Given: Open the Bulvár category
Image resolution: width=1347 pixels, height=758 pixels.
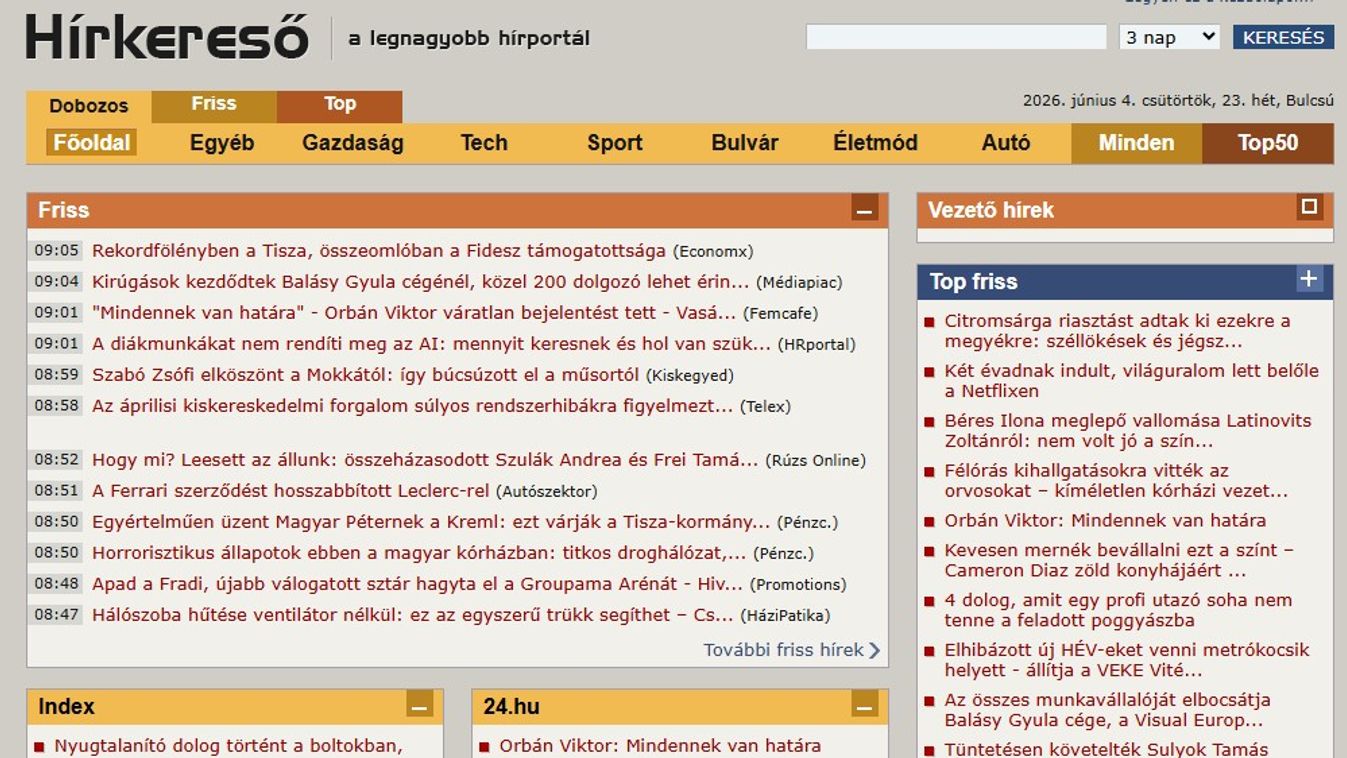Looking at the screenshot, I should (x=745, y=143).
